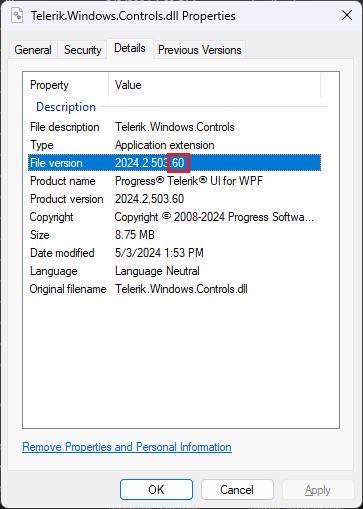The width and height of the screenshot is (363, 509).
Task: Click the 5/3/2024 1:53 PM value
Action: [159, 253]
